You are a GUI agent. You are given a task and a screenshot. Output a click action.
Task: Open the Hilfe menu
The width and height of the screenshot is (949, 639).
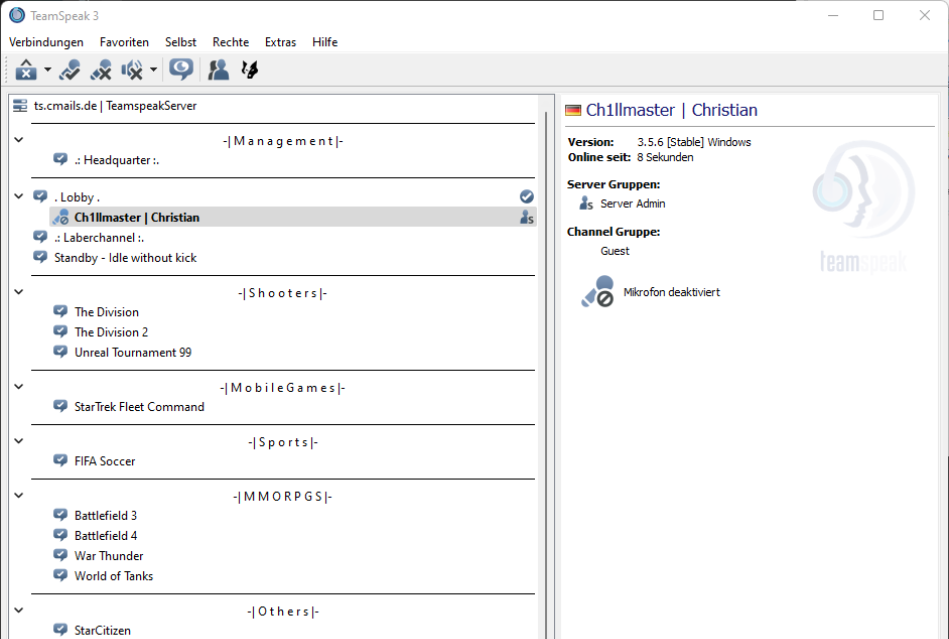pyautogui.click(x=325, y=42)
